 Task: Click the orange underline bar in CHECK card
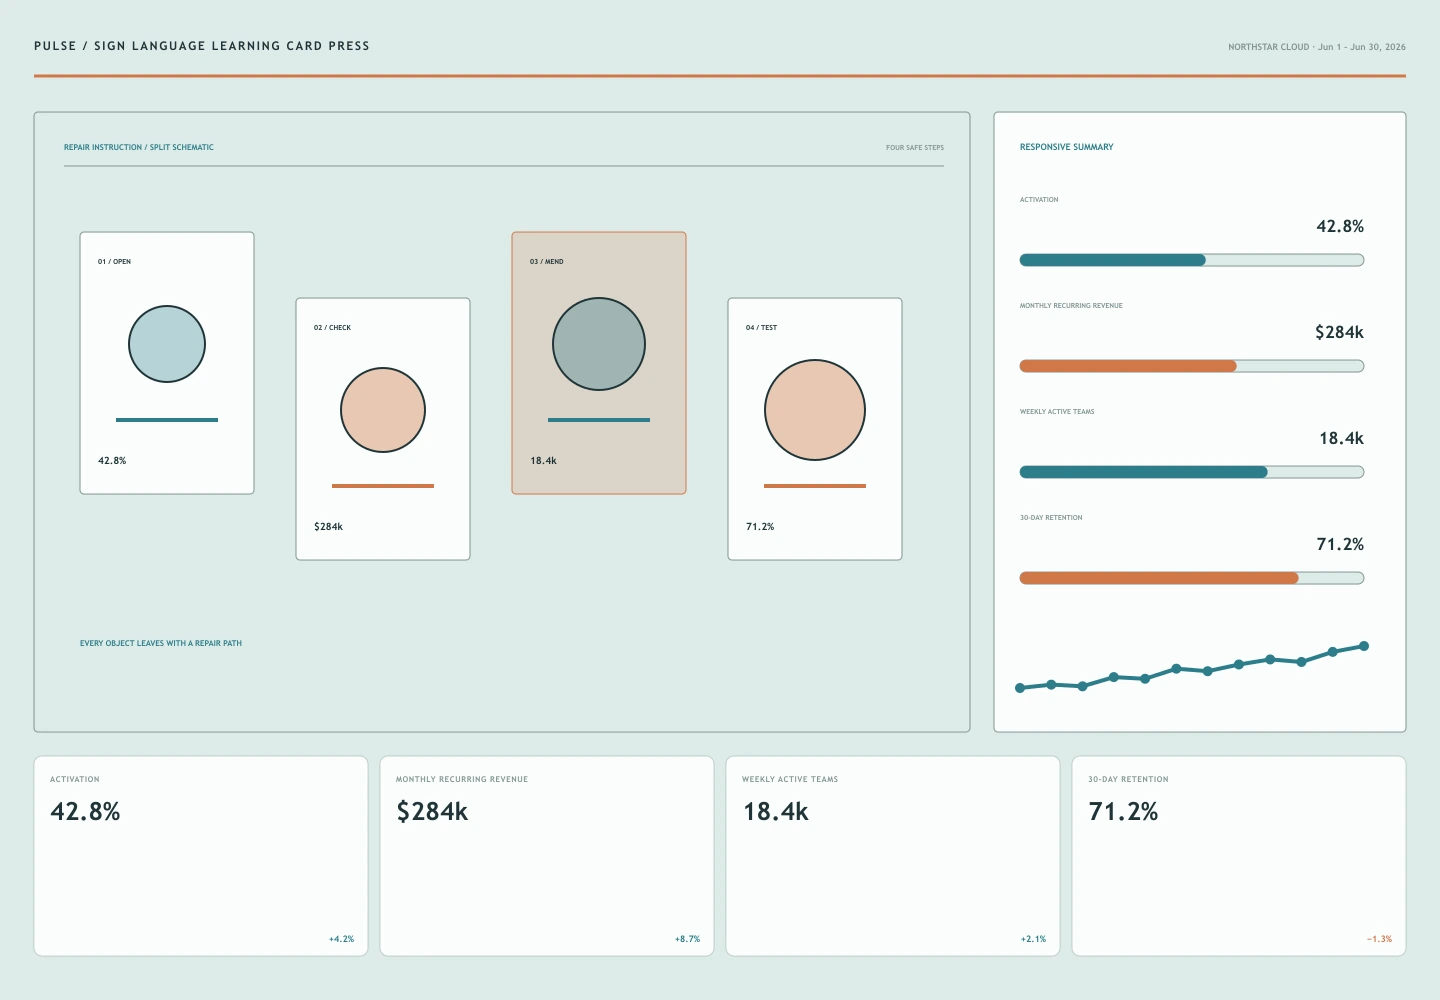click(x=383, y=486)
